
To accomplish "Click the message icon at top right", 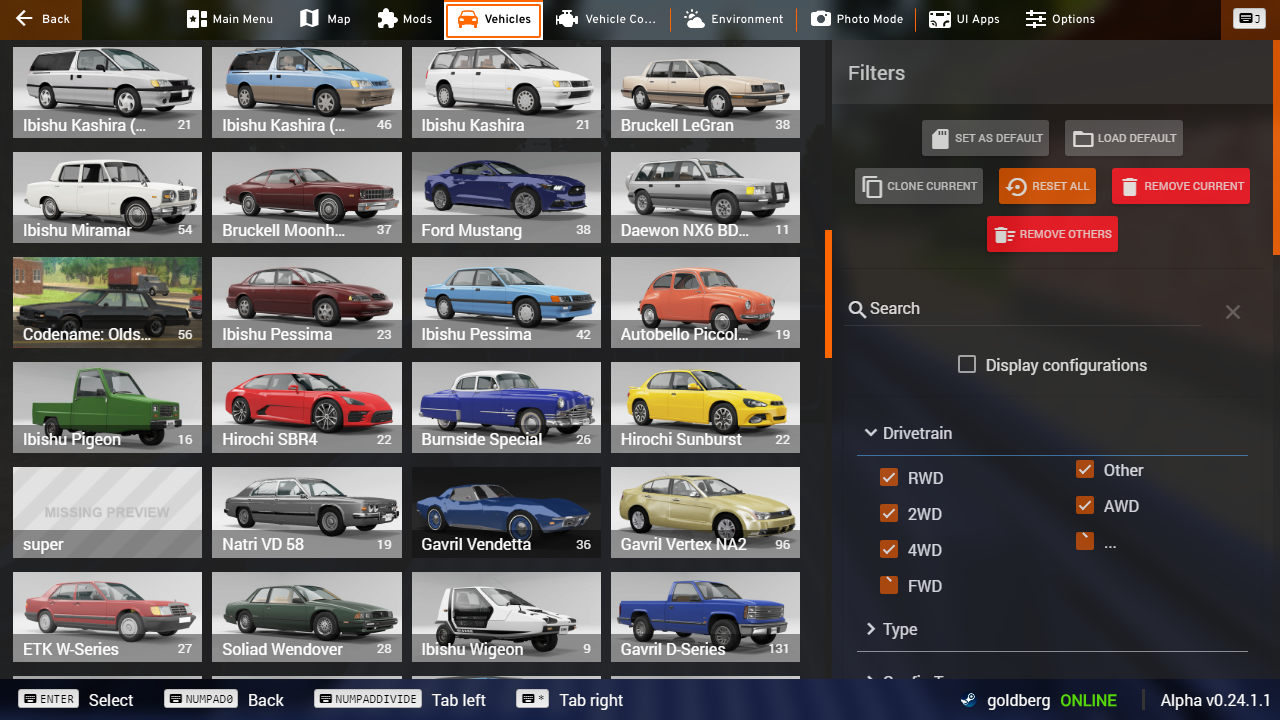I will 1249,19.
